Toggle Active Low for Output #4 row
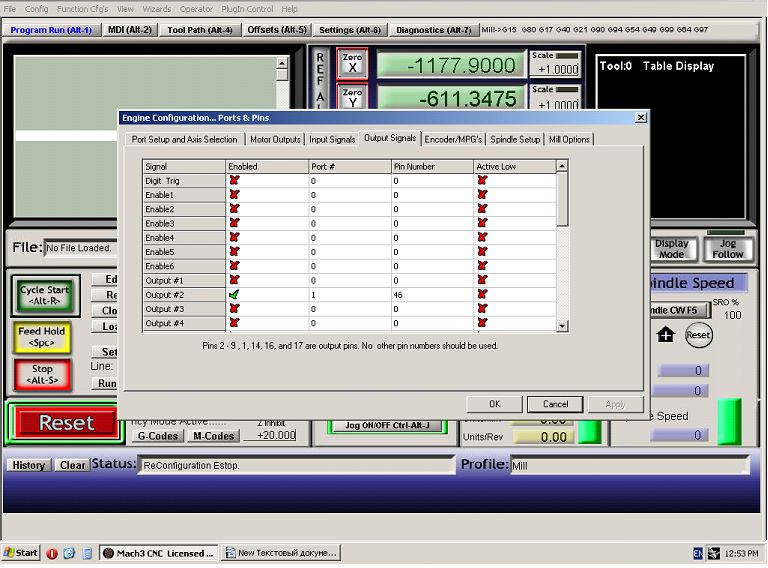768x568 pixels. [482, 323]
